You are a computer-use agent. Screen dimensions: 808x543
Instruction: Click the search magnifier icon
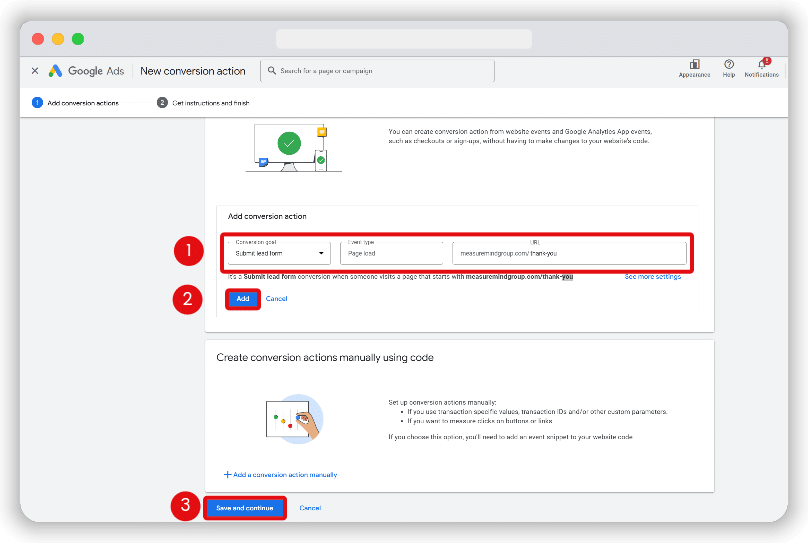(272, 71)
